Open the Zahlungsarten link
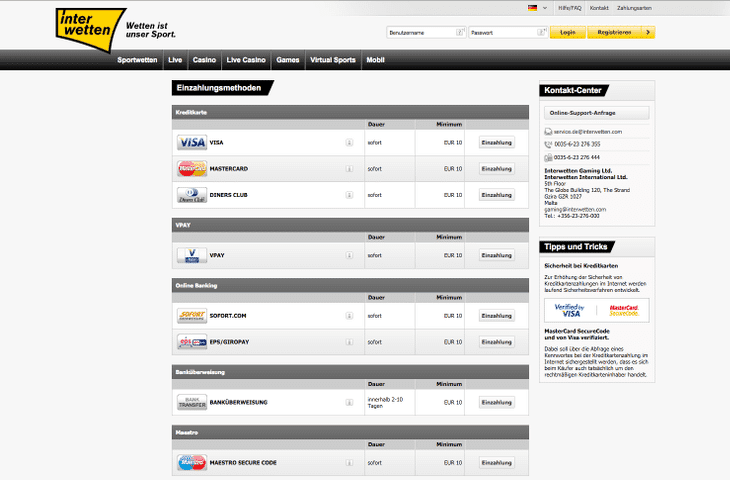The image size is (730, 480). (x=634, y=8)
